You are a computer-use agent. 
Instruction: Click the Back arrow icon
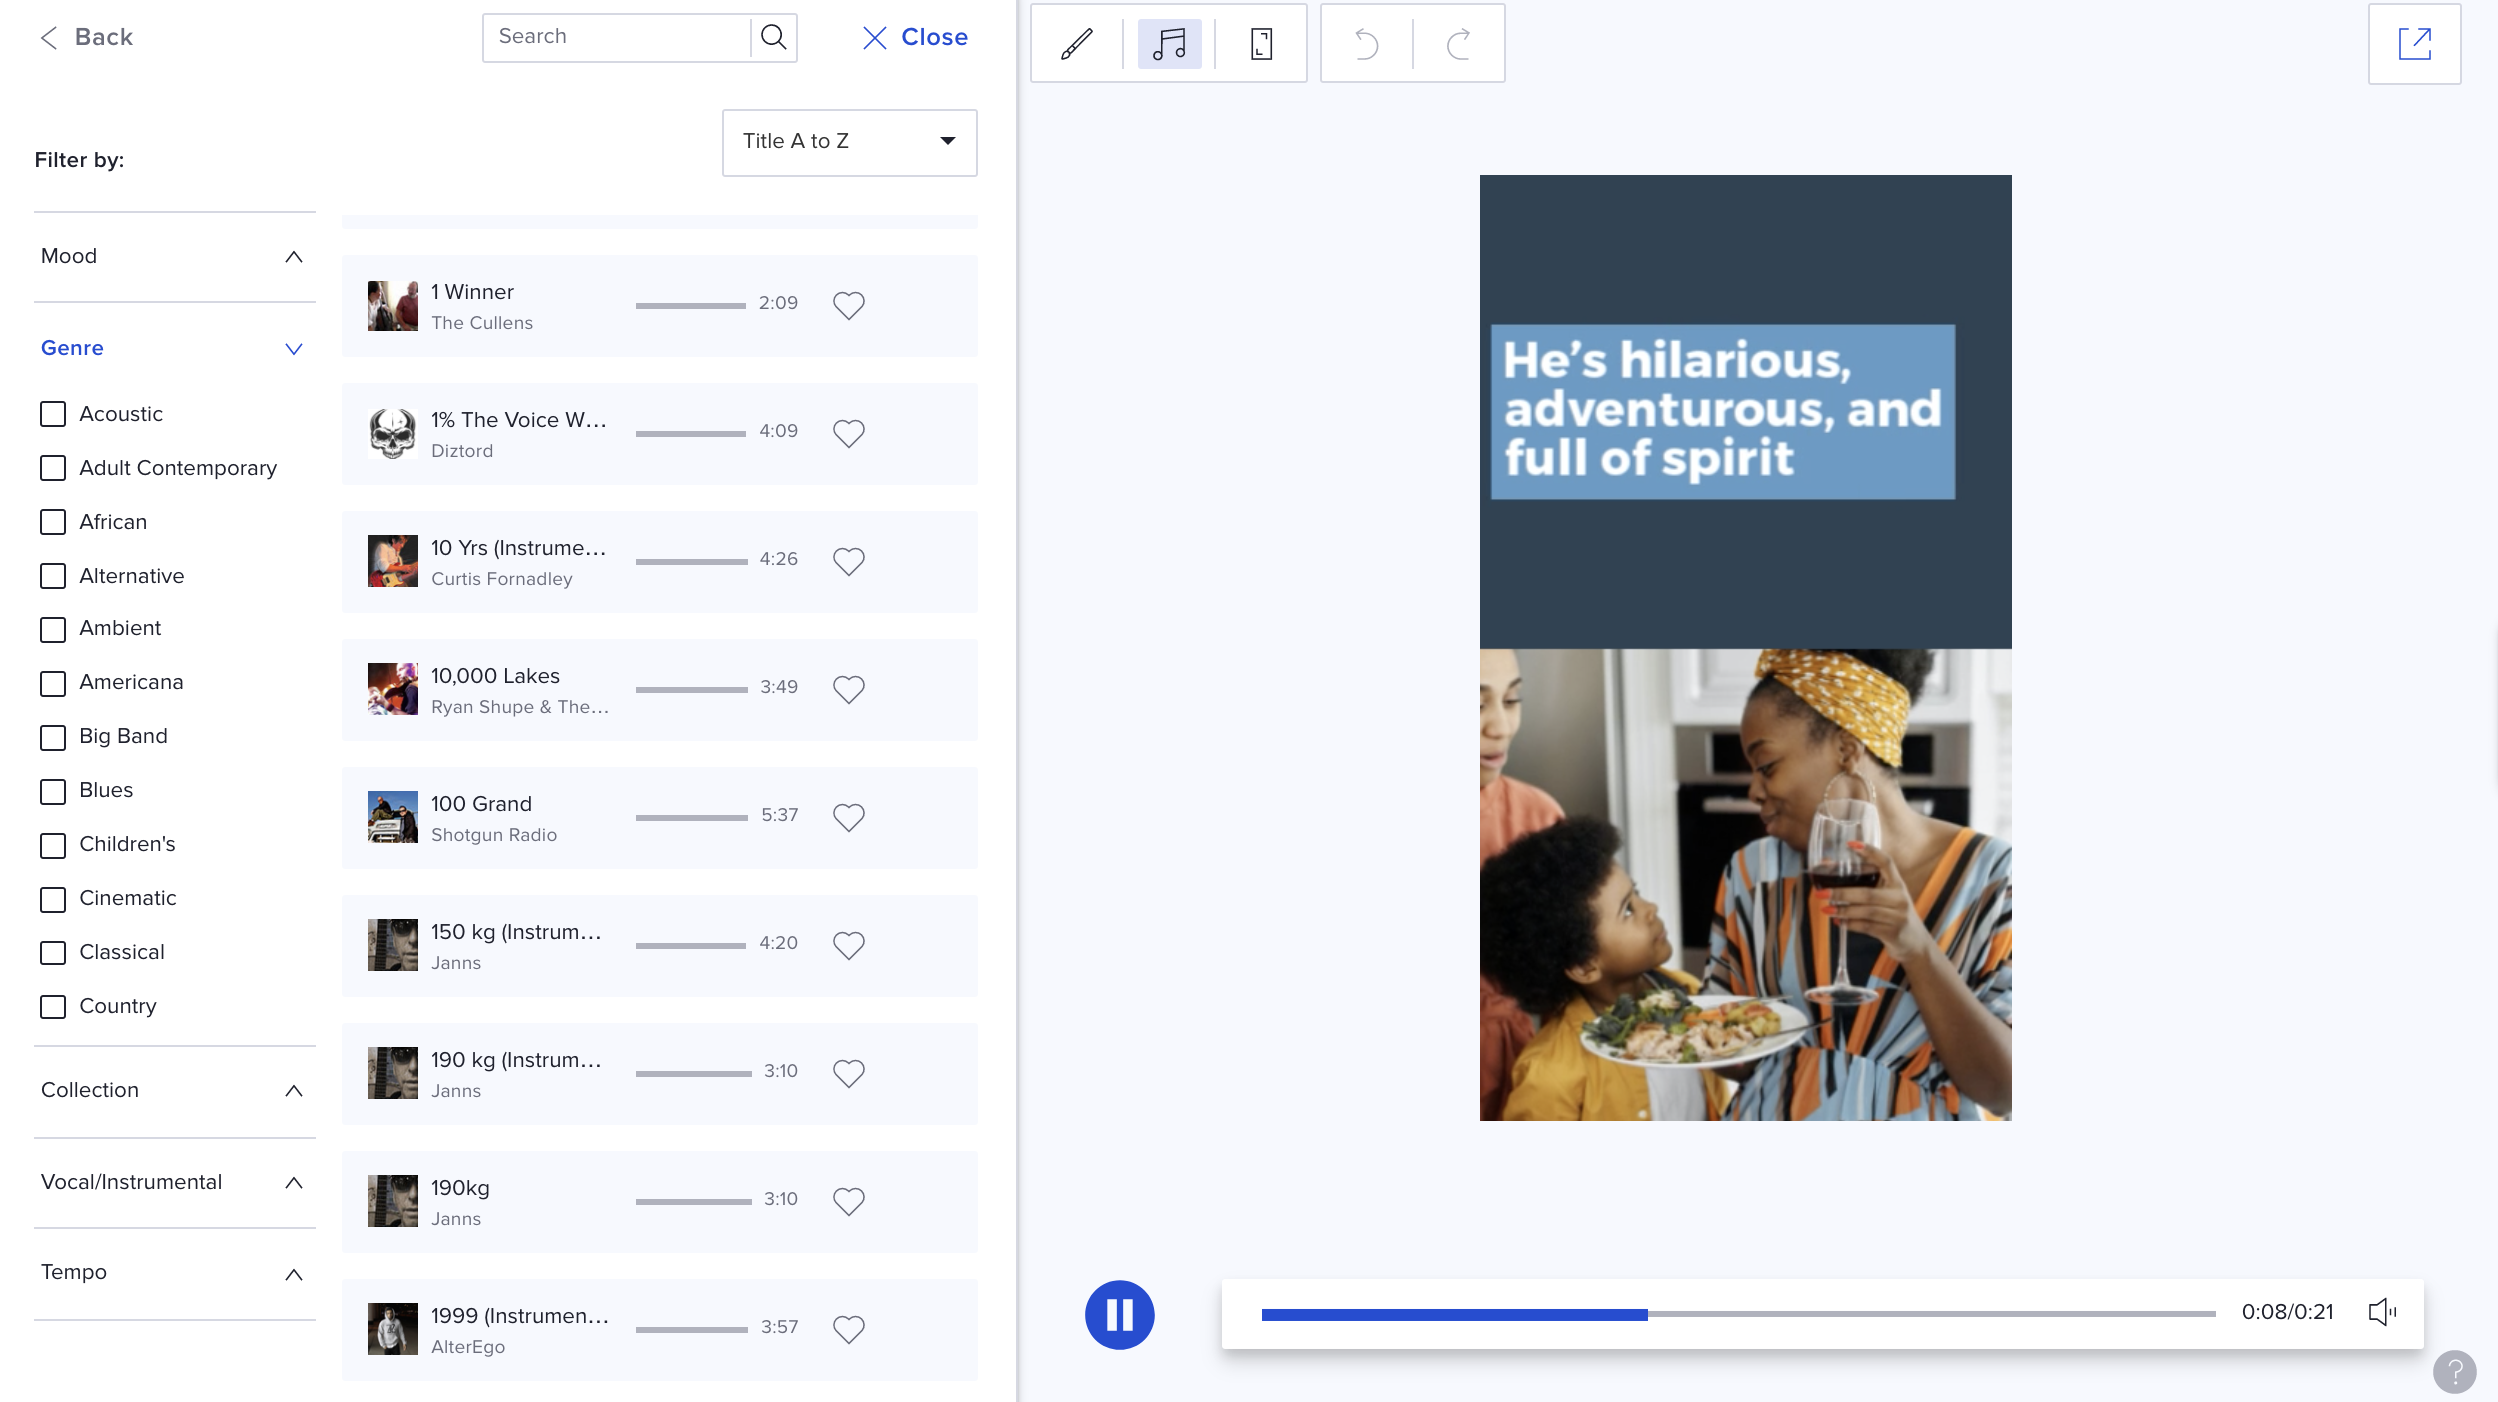coord(48,37)
